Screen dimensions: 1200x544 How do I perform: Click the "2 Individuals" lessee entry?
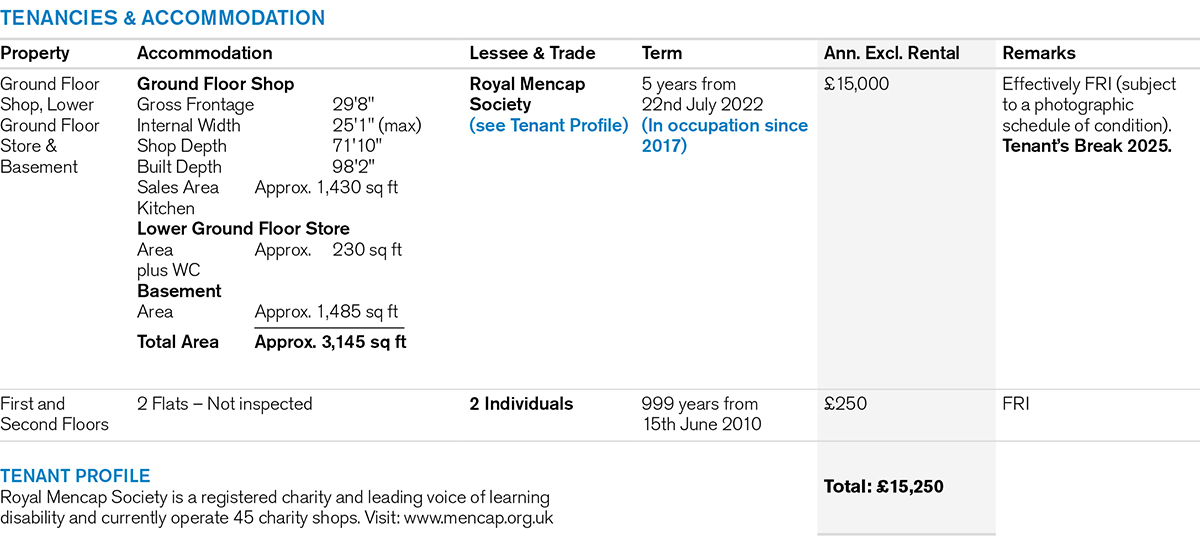[521, 404]
